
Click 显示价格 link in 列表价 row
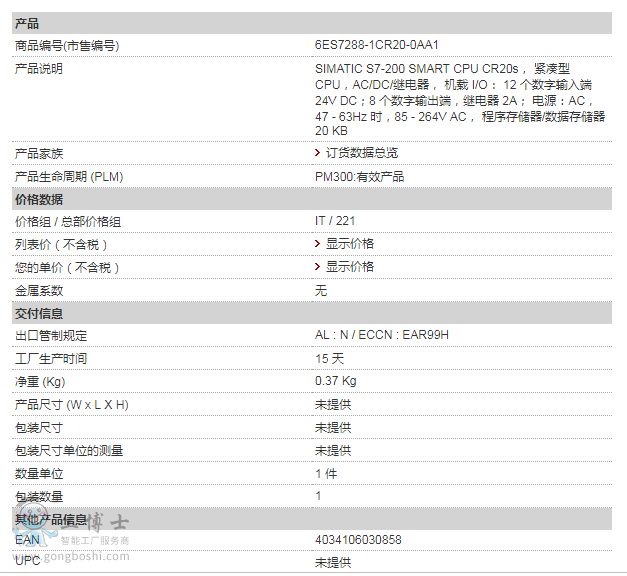[350, 244]
